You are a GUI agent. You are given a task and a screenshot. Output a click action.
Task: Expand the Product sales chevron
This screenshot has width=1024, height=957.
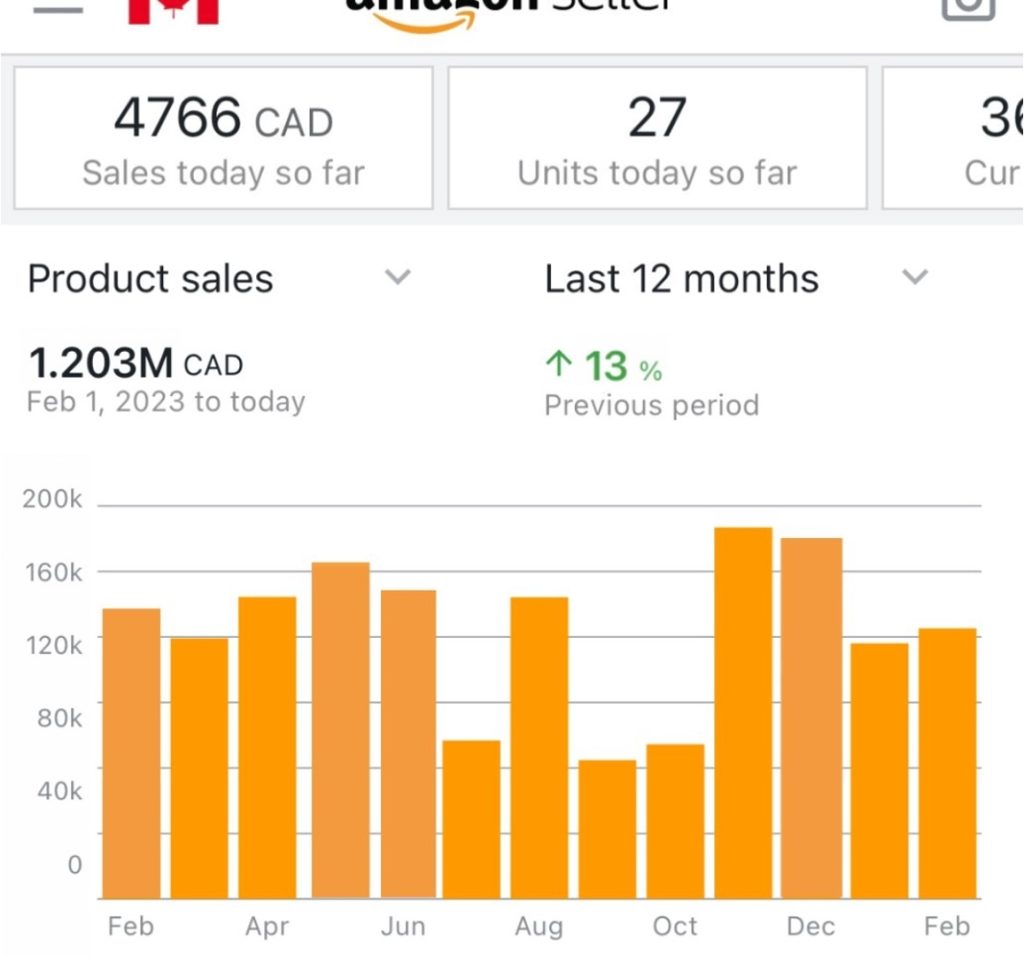click(x=398, y=277)
